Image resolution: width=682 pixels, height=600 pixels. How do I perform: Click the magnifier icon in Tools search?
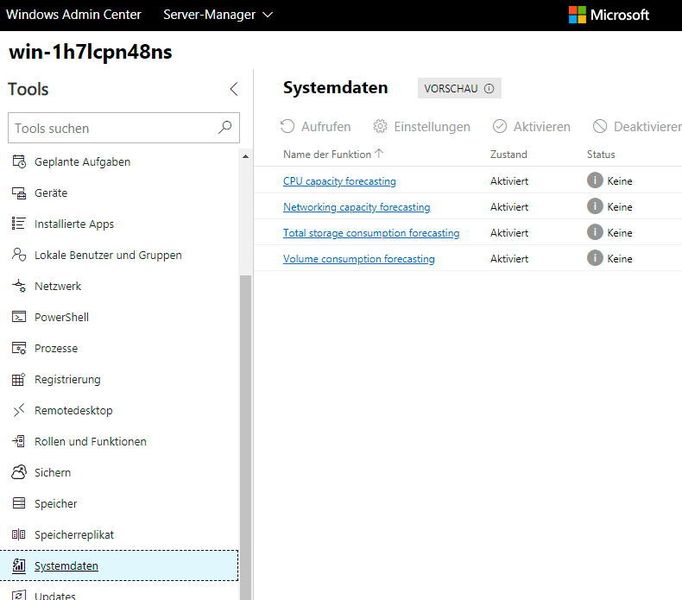coord(225,127)
